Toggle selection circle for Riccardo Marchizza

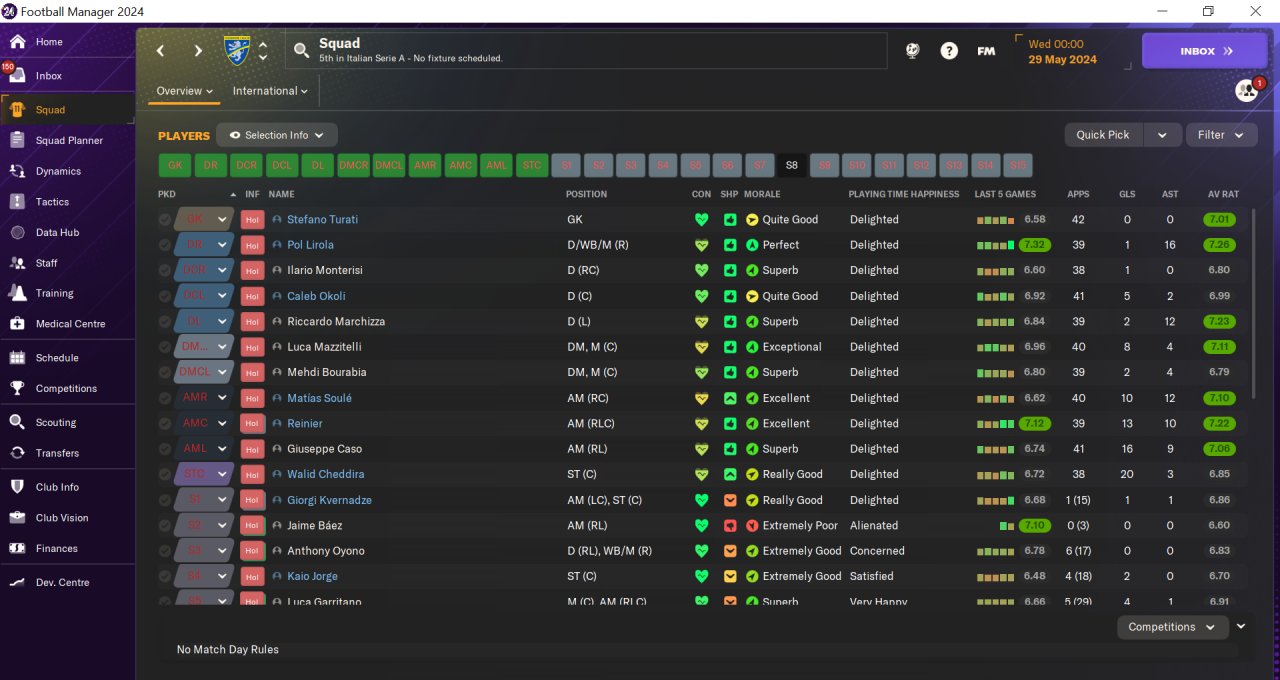(165, 322)
